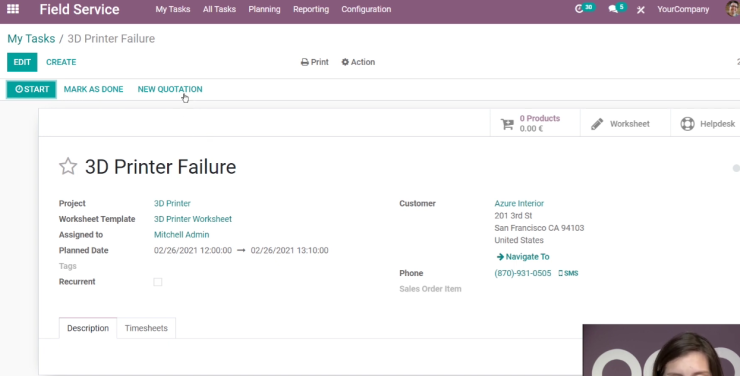Open the 3D Printer project link
Screen dimensions: 740x376
(x=172, y=203)
